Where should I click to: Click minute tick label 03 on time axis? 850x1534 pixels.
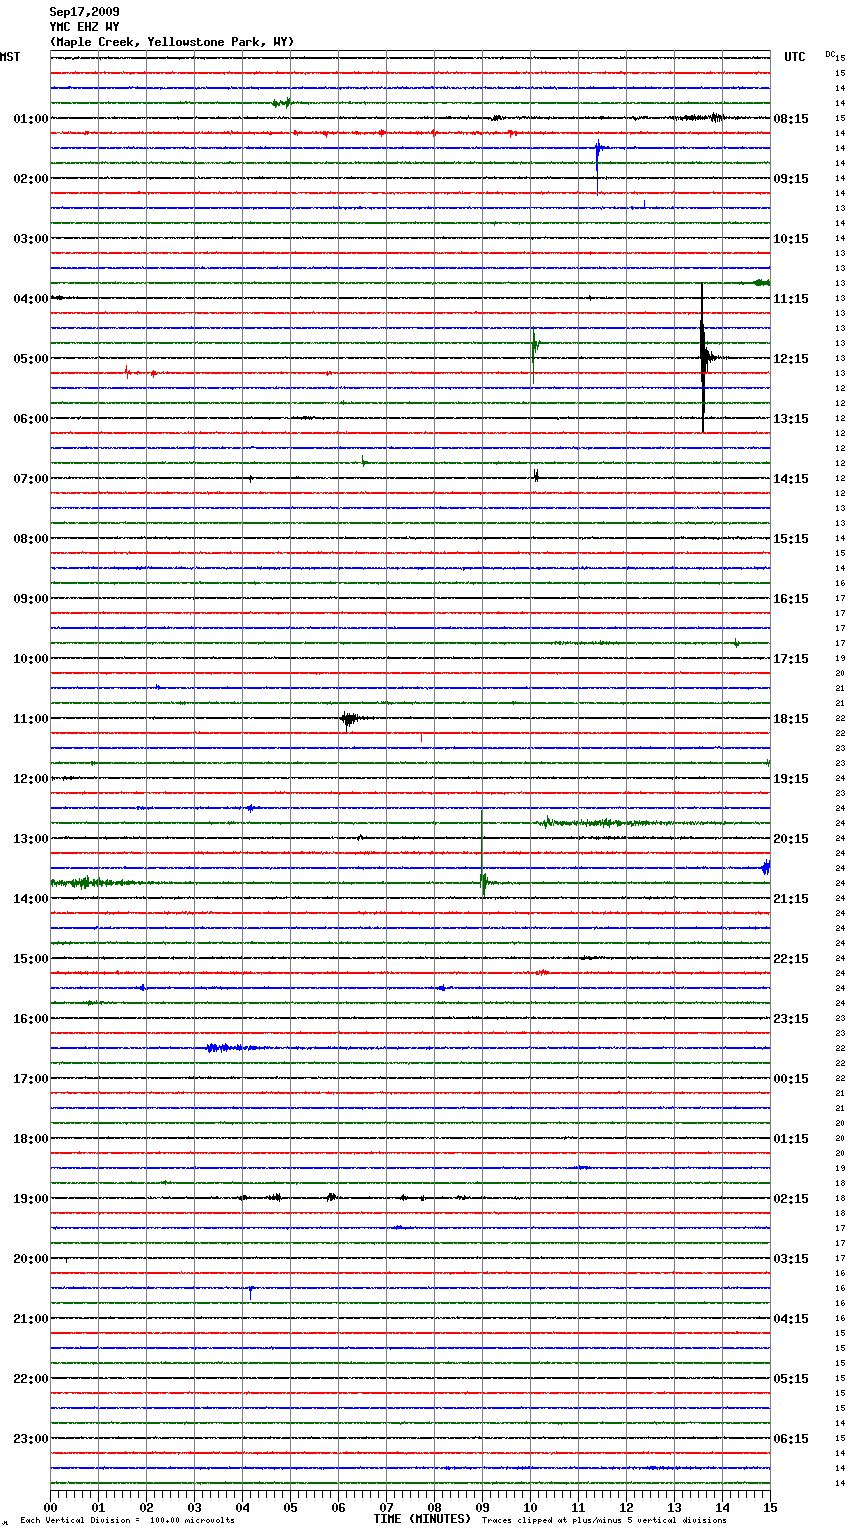194,1507
